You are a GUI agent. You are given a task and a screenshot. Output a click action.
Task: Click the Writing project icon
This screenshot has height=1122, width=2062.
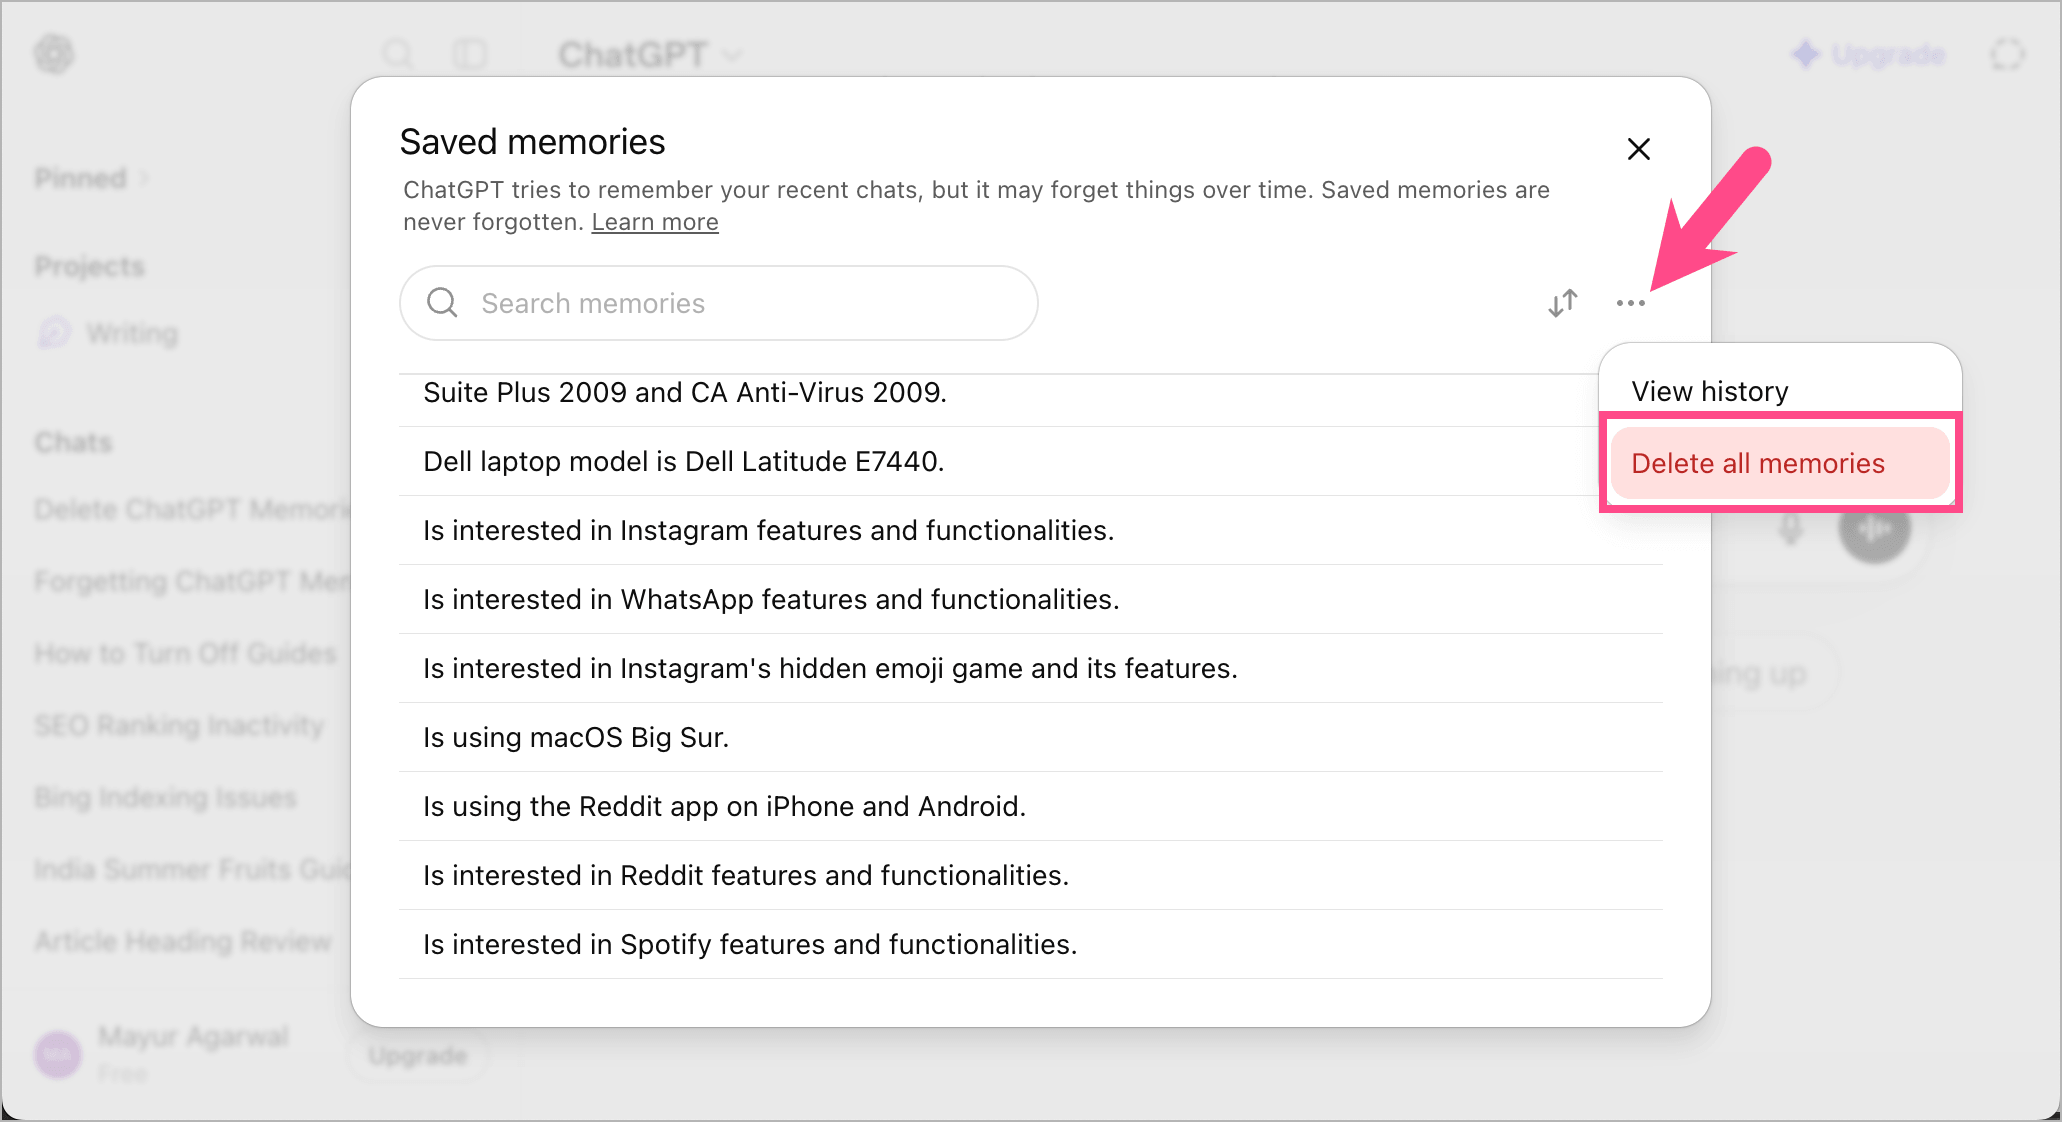(54, 333)
